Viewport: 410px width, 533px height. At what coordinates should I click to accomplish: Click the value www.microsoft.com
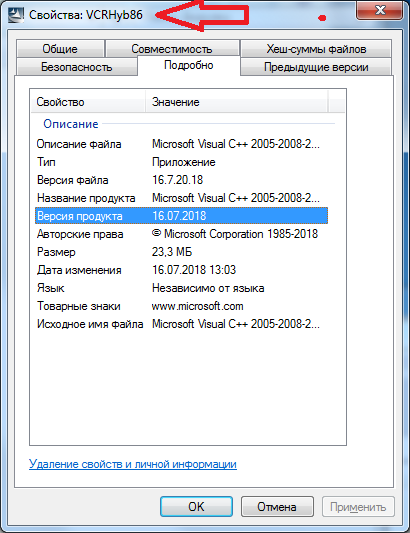coord(198,306)
